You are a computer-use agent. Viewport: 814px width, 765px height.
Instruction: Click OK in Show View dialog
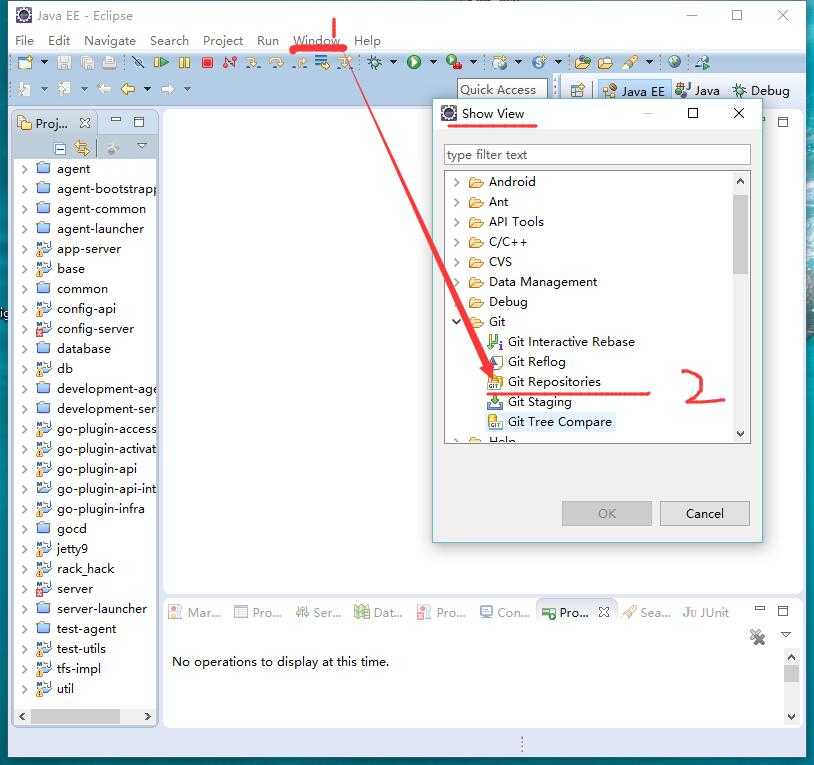pyautogui.click(x=606, y=514)
